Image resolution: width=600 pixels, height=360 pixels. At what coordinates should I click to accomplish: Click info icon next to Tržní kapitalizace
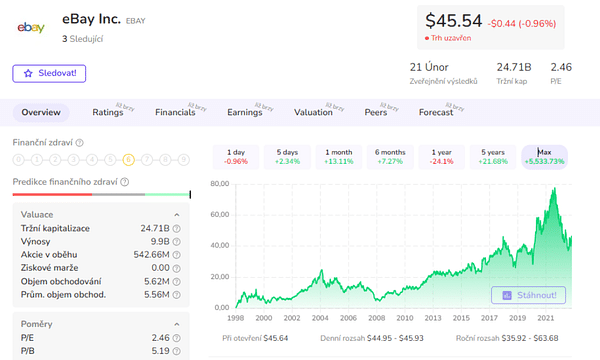point(176,229)
